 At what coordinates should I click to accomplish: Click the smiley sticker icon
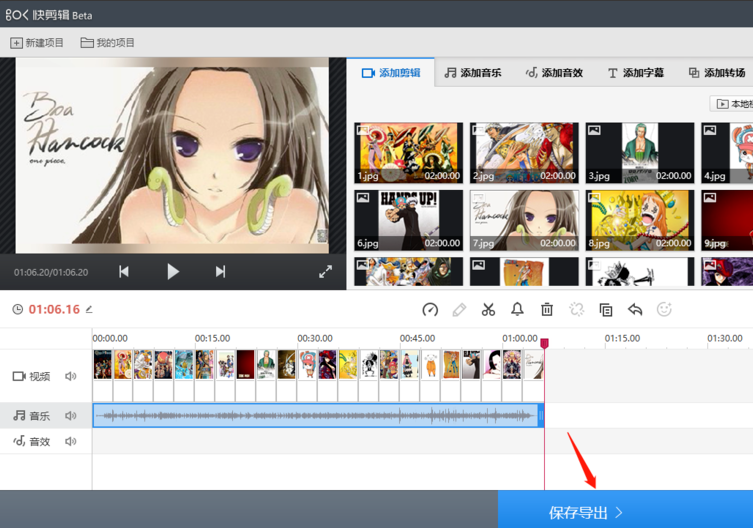click(664, 309)
